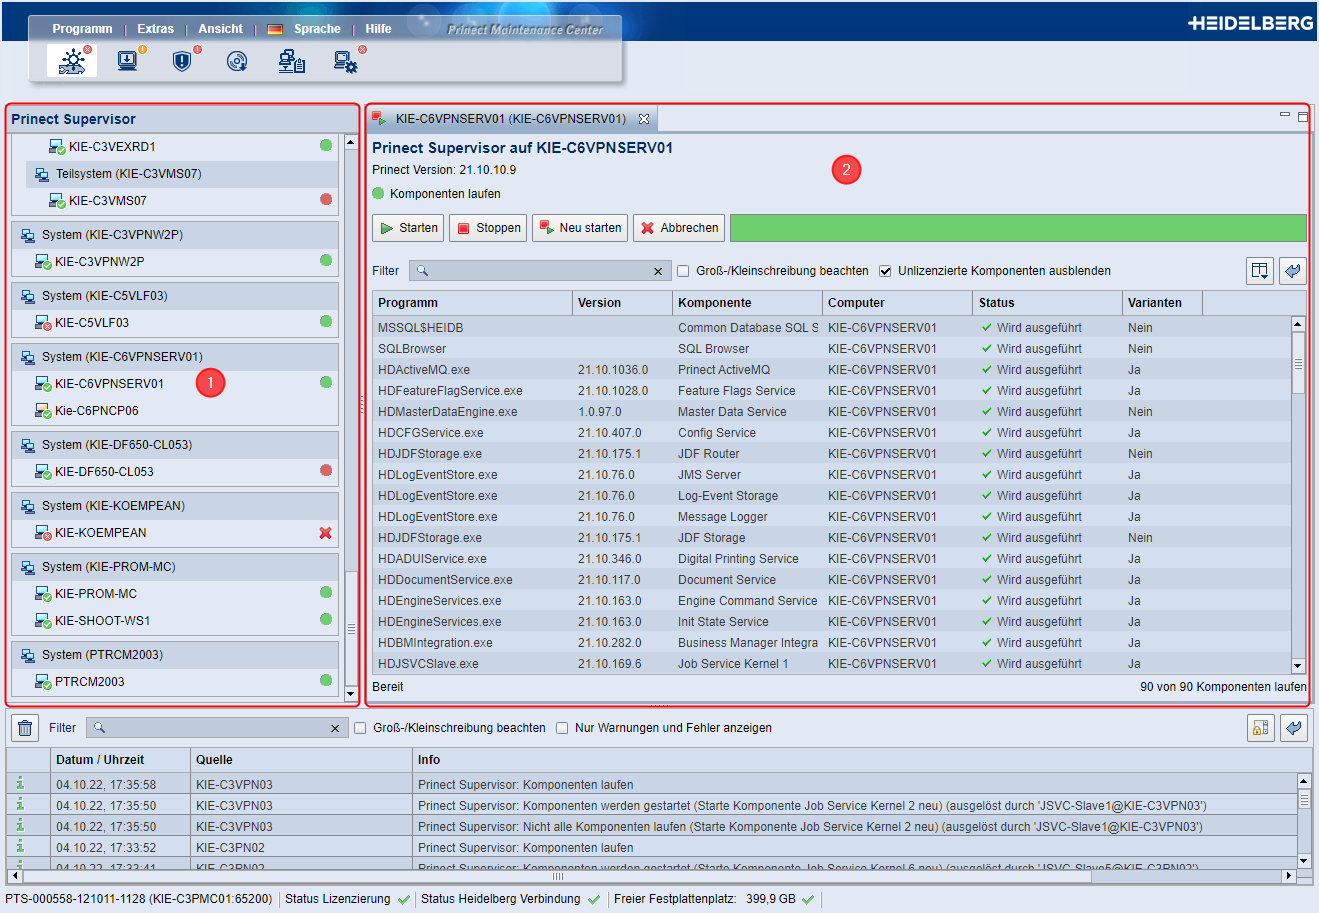This screenshot has height=913, width=1319.
Task: Focus the log Filter input field
Action: [x=215, y=728]
